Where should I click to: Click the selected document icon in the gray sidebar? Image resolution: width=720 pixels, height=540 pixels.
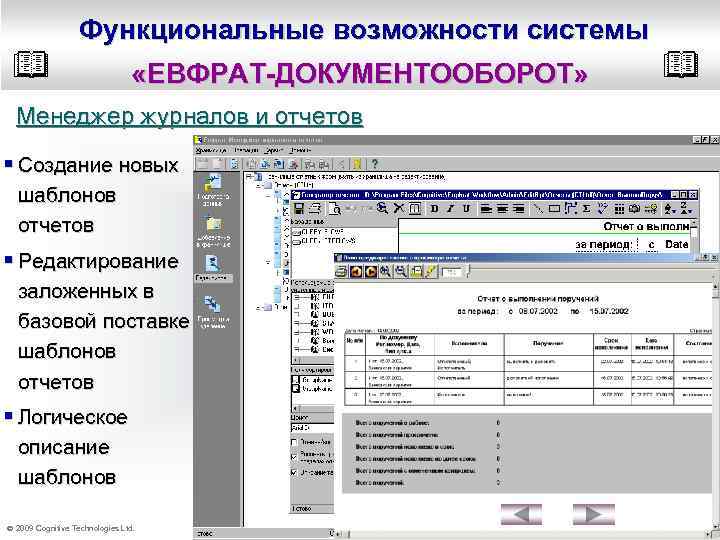click(213, 264)
